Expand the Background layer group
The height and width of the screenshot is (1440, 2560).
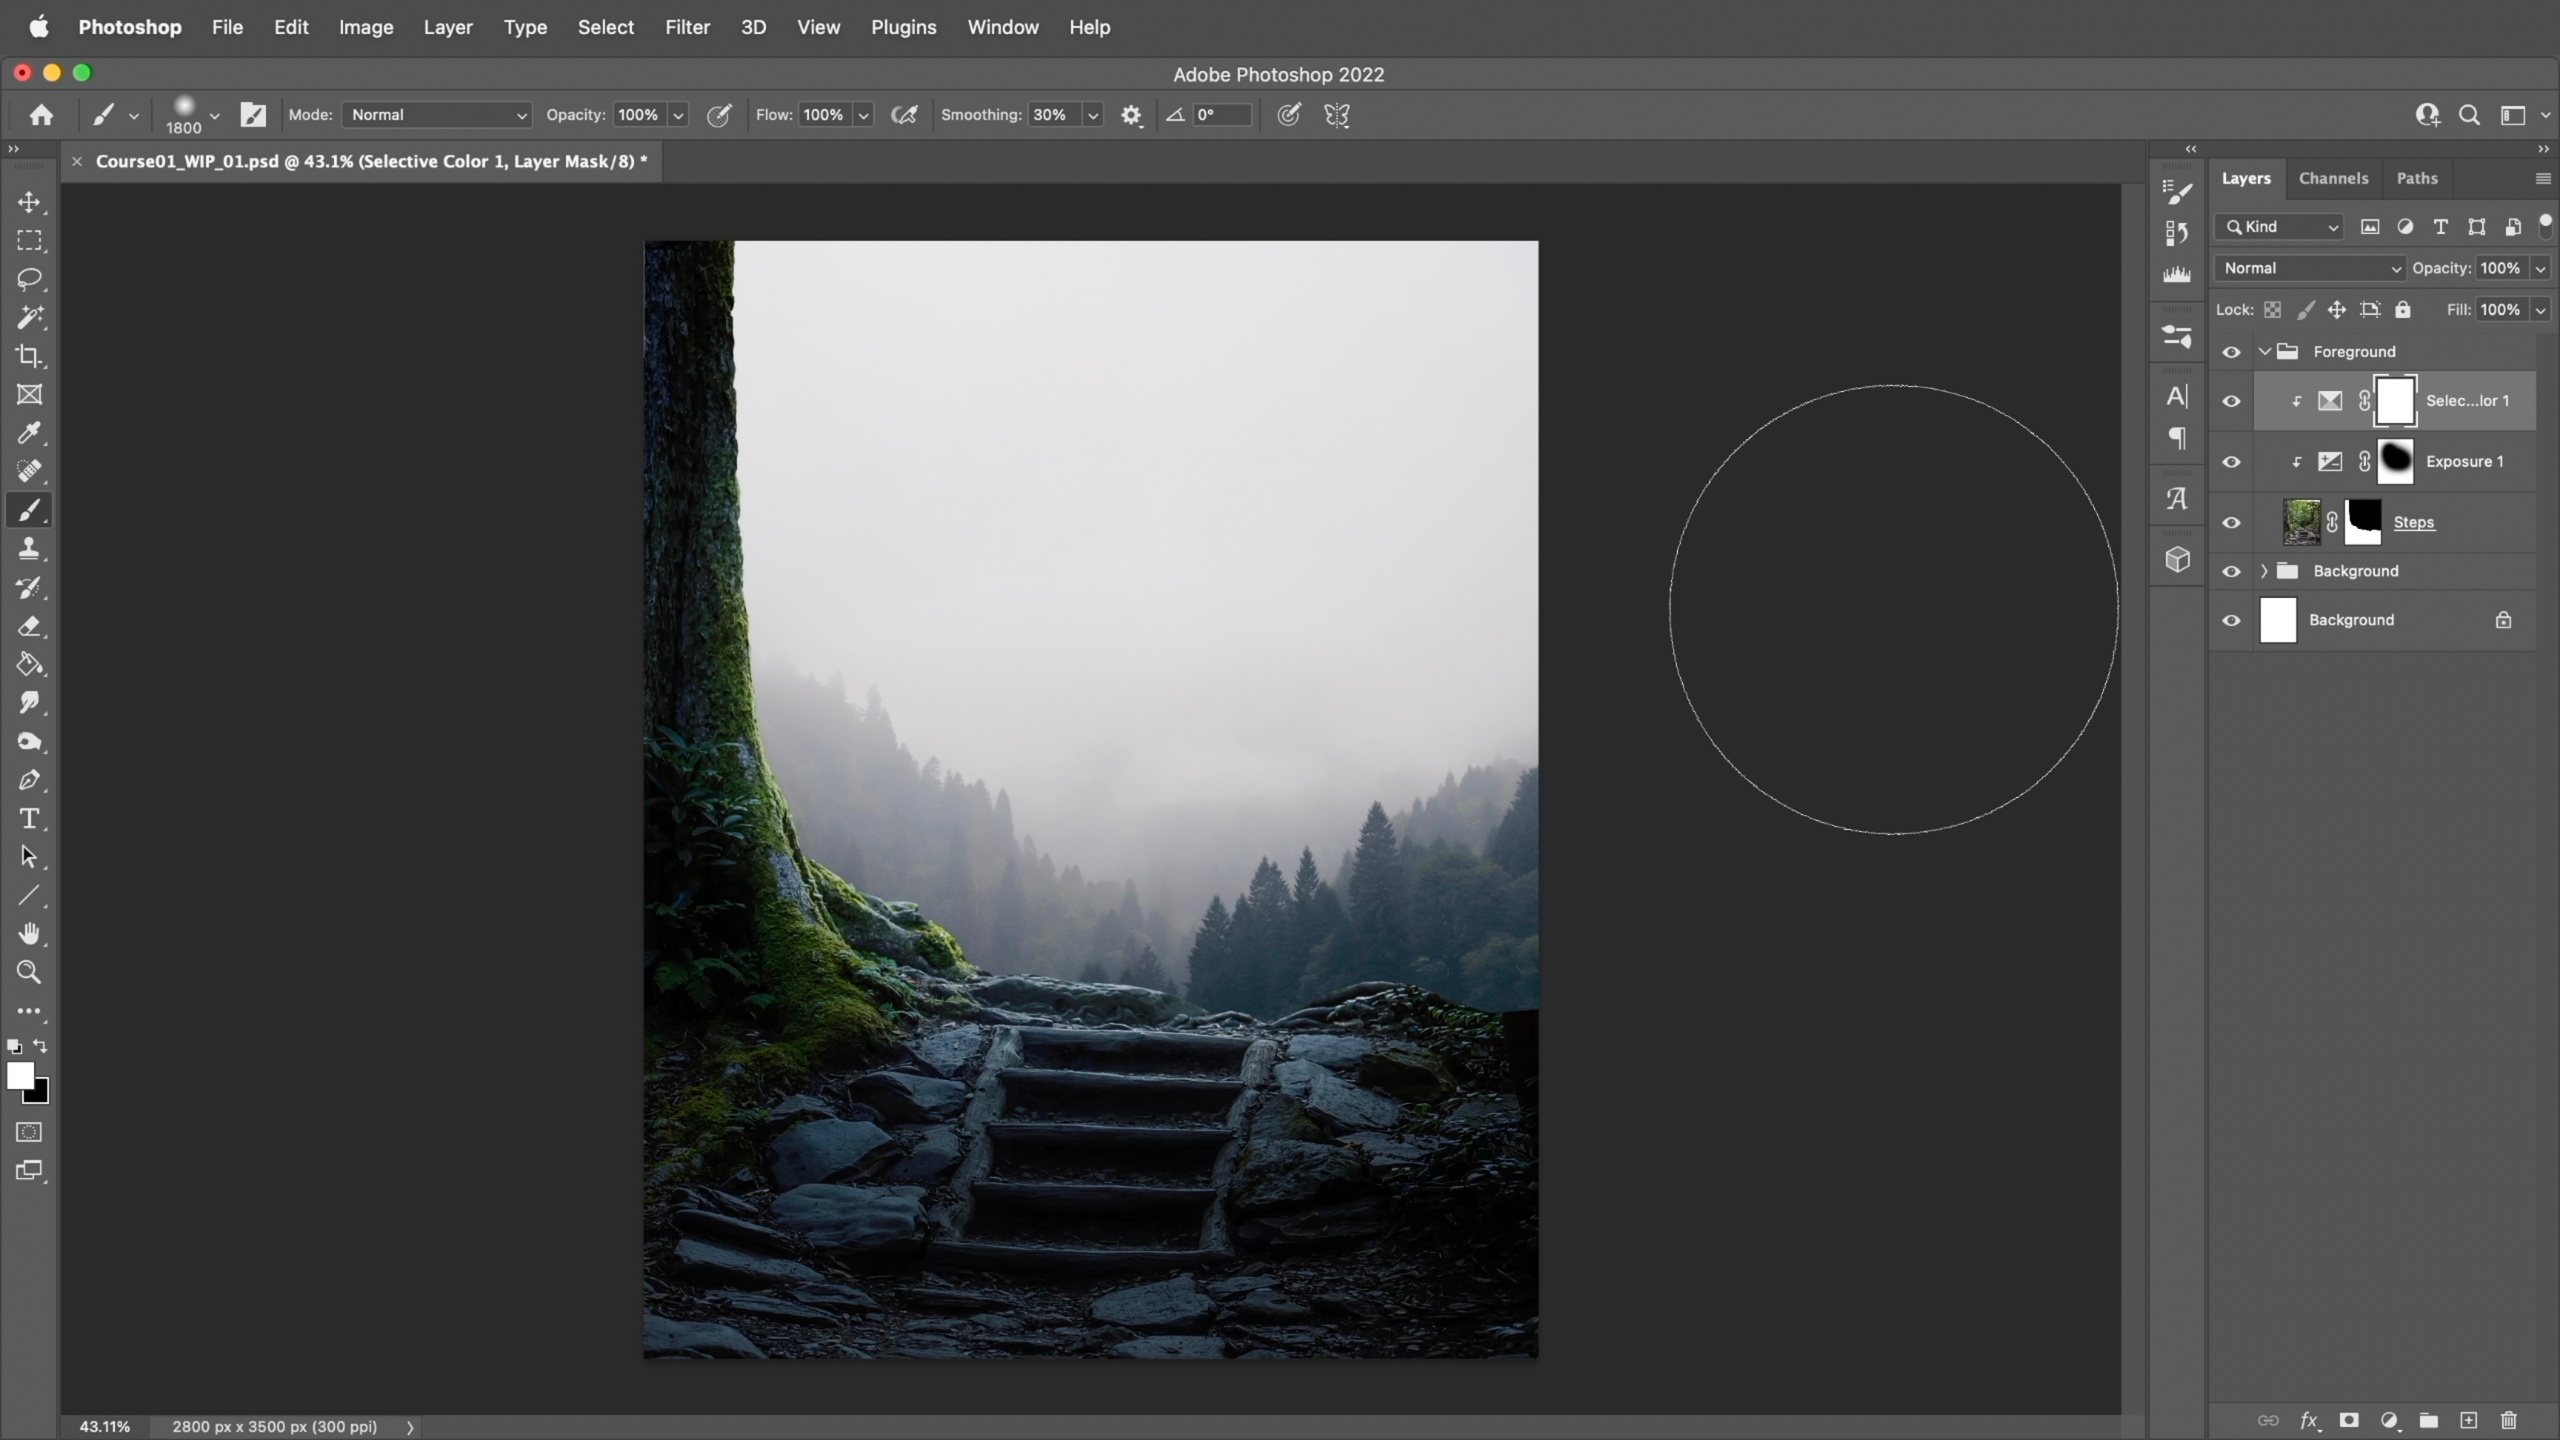coord(2264,571)
